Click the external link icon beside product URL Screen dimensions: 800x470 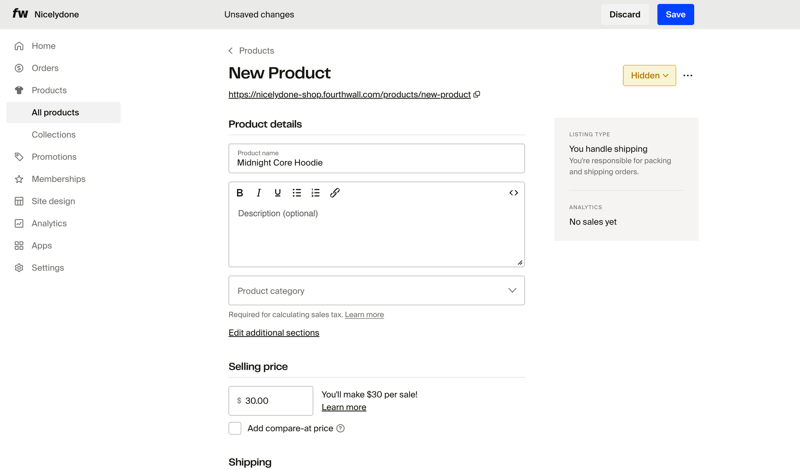click(x=477, y=95)
